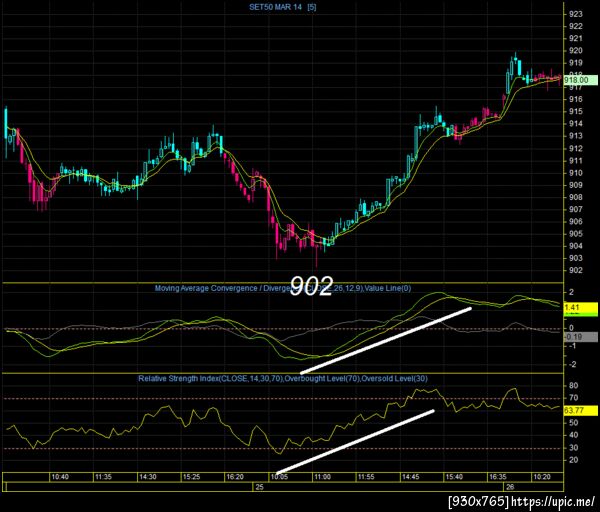
Task: Click price axis label 919
Action: tap(576, 63)
